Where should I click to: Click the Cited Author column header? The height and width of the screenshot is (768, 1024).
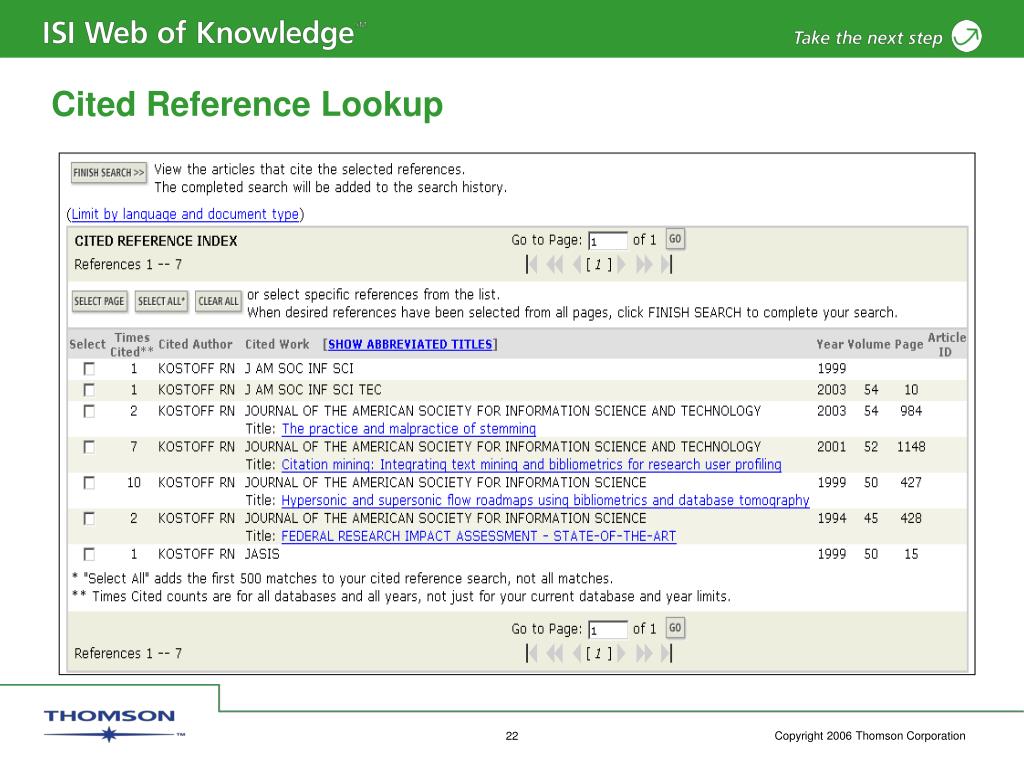pos(195,344)
